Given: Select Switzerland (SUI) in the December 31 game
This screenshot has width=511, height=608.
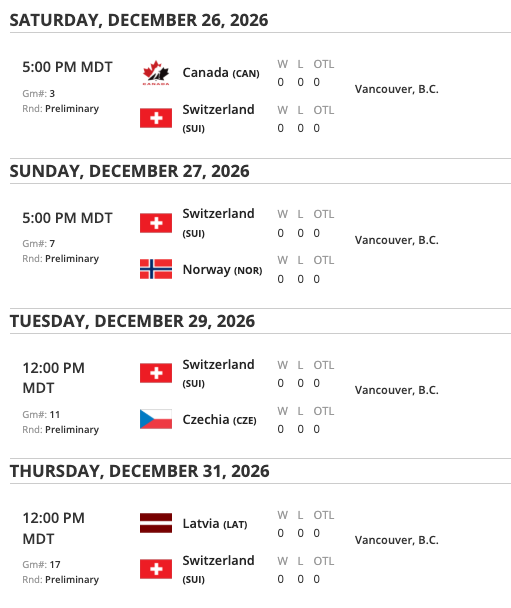Looking at the screenshot, I should point(218,569).
